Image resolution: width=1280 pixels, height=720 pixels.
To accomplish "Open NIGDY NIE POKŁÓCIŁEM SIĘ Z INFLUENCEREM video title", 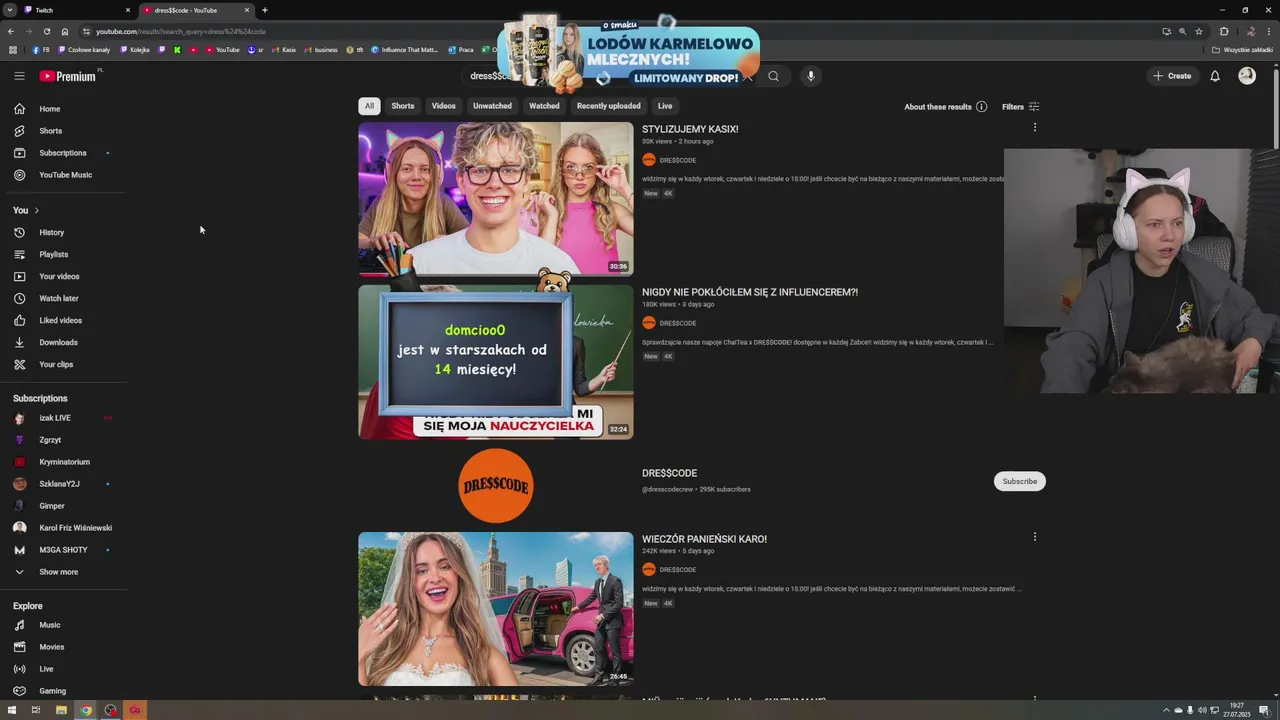I will (x=750, y=292).
